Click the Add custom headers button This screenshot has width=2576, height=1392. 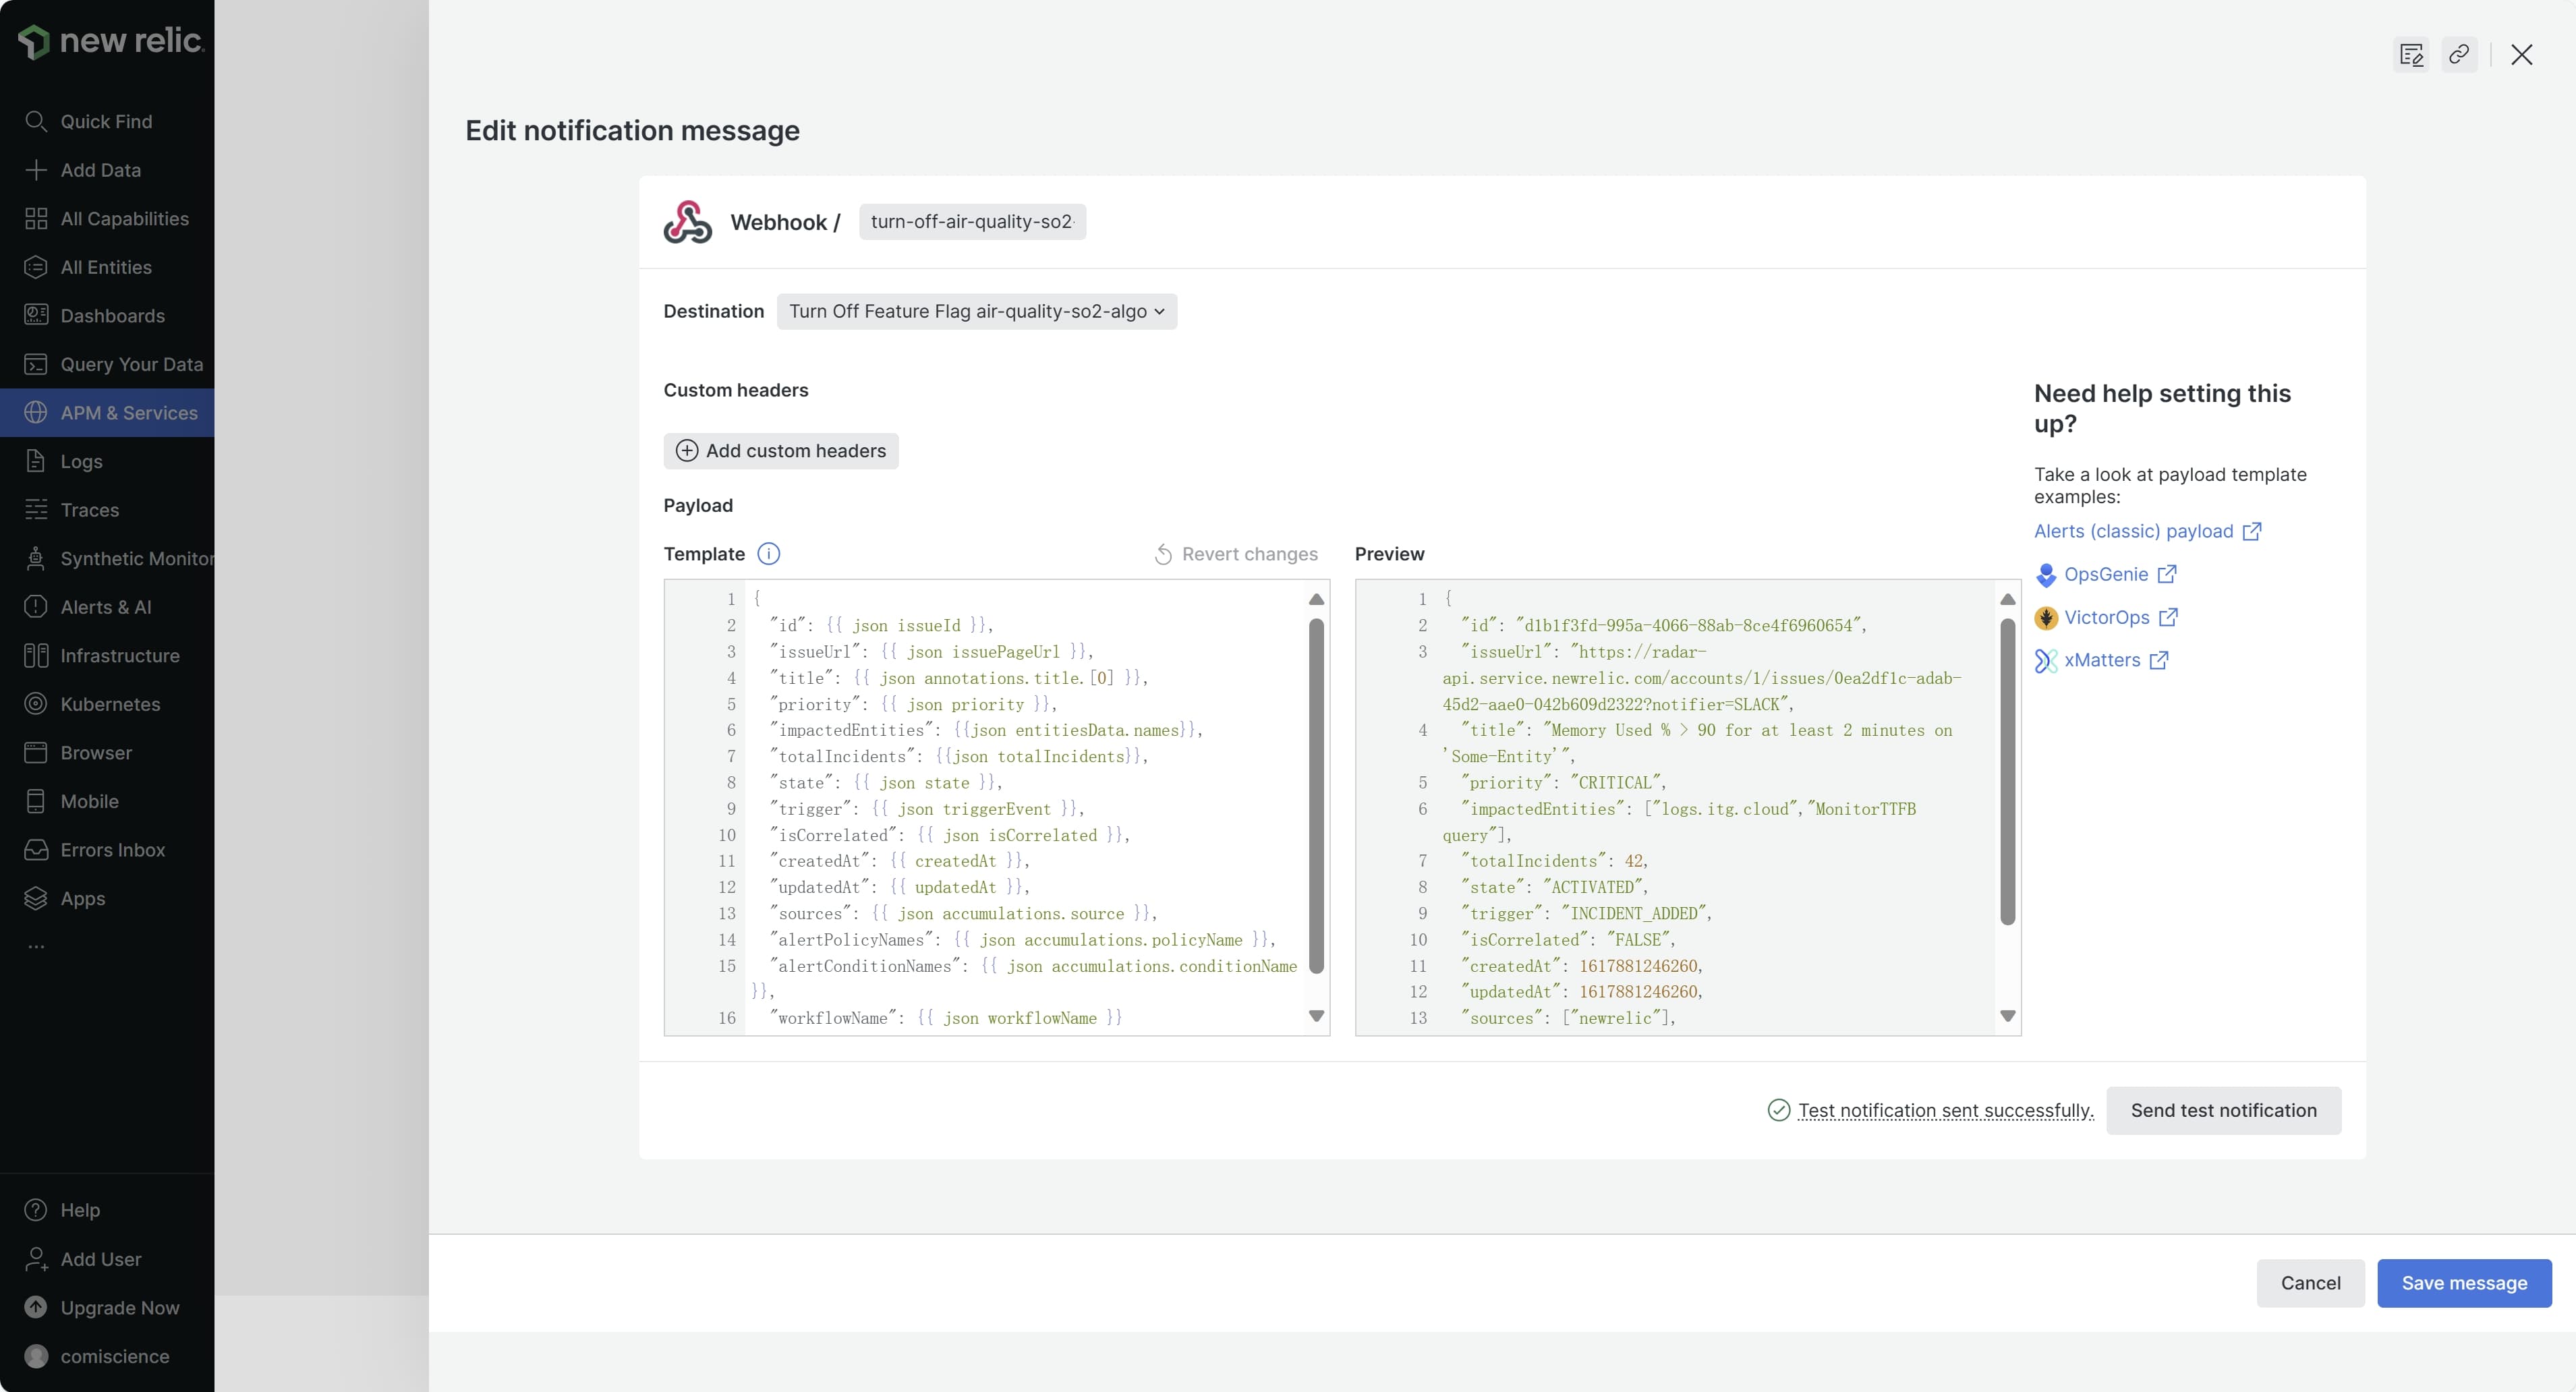(781, 451)
